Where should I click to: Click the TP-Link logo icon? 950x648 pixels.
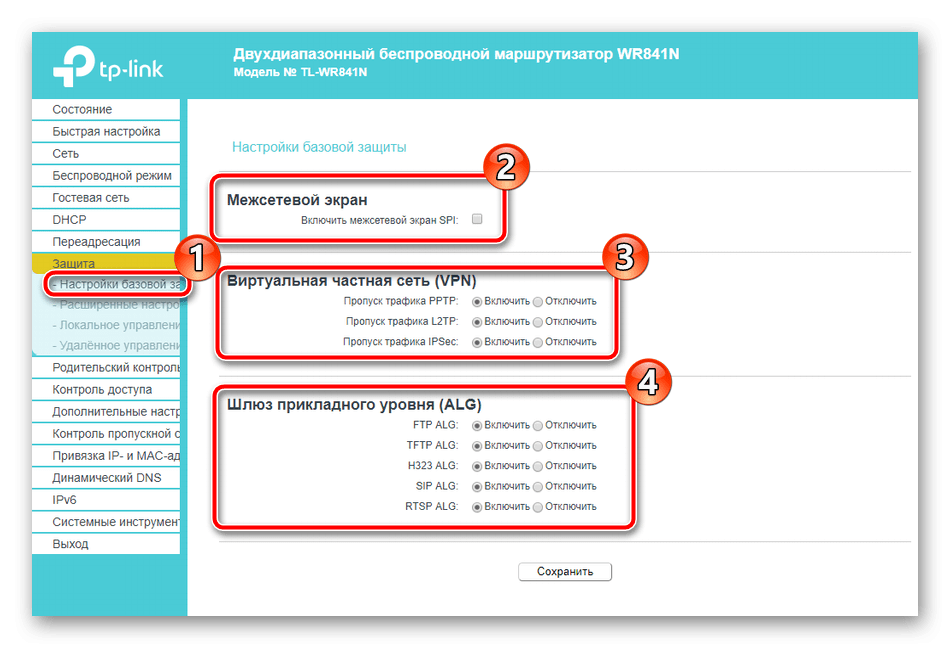pyautogui.click(x=72, y=68)
